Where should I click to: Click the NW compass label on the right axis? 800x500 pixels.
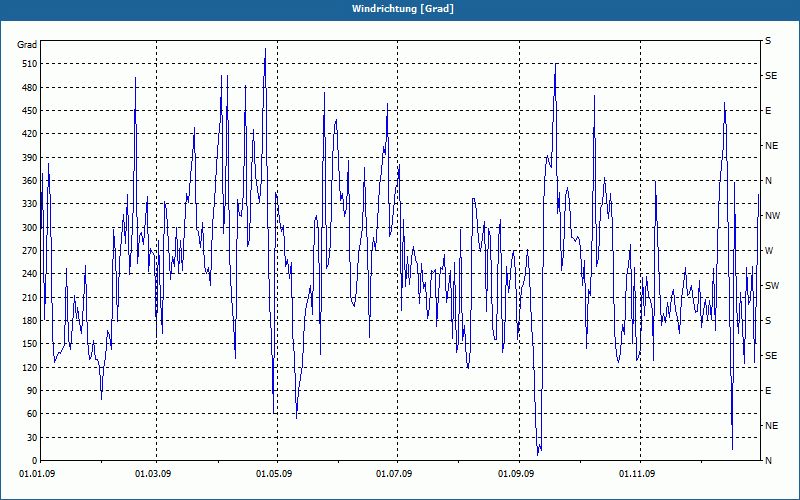(x=773, y=216)
